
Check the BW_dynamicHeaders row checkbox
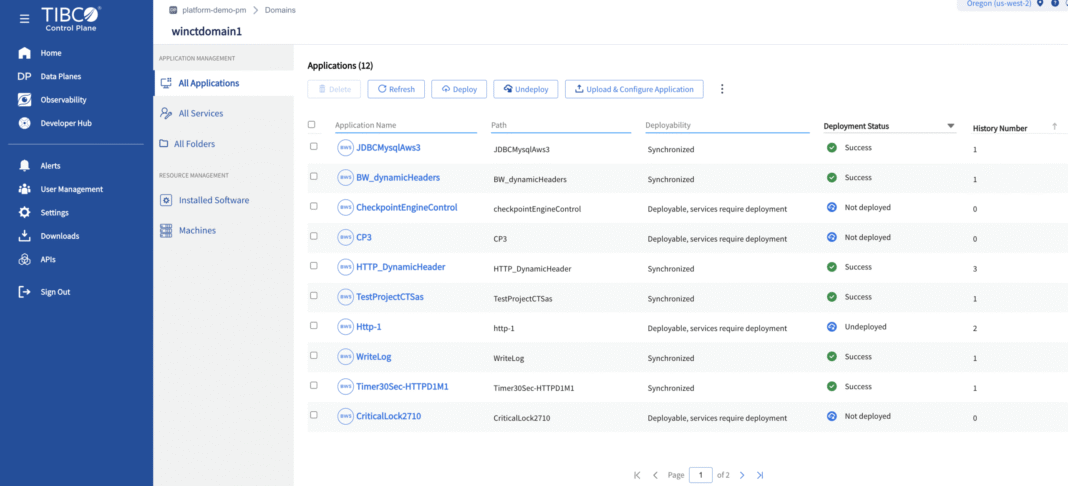[x=314, y=176]
